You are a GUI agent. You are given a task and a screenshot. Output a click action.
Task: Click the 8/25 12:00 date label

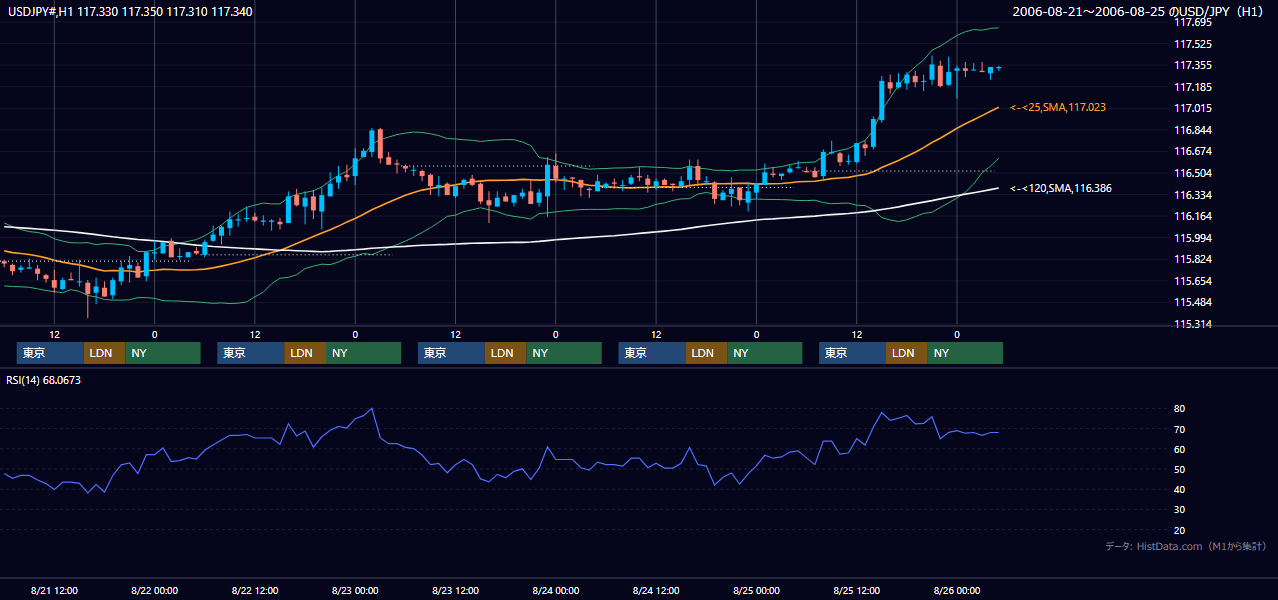click(856, 590)
